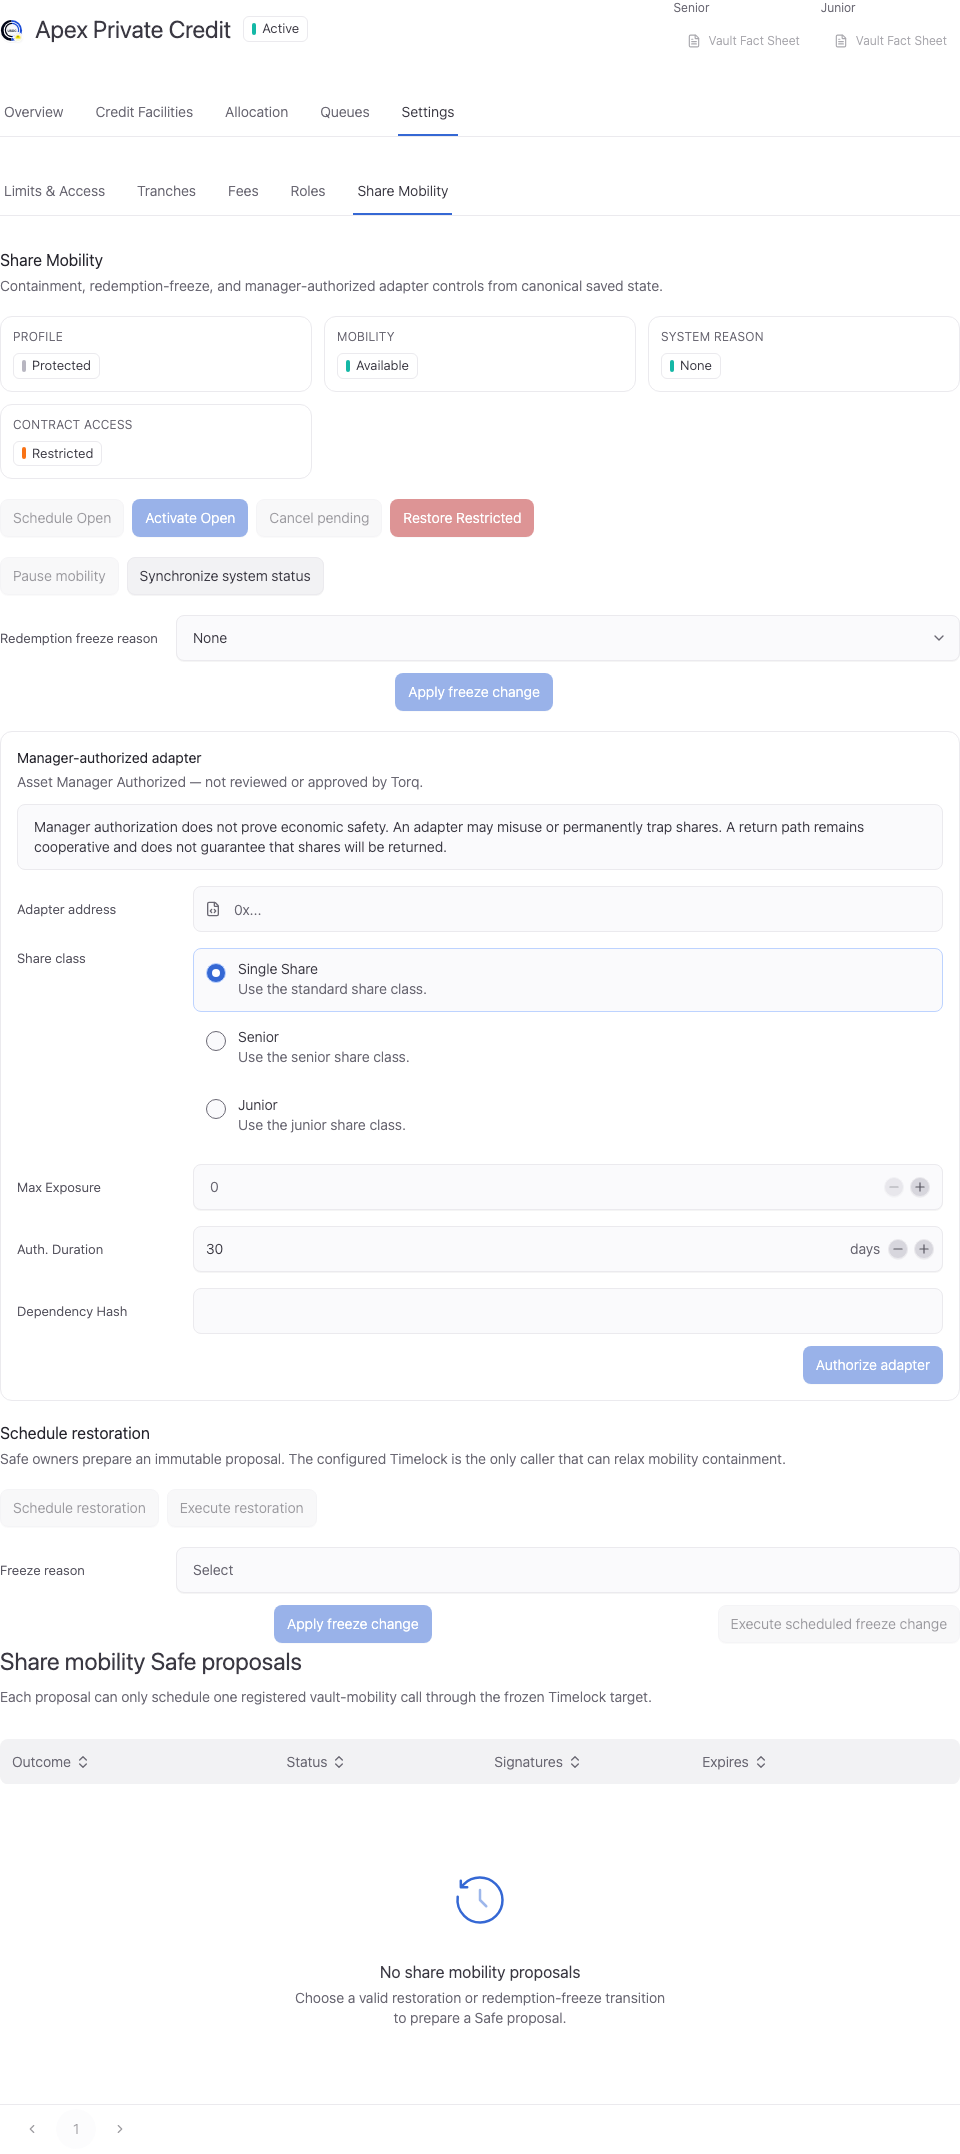Image resolution: width=960 pixels, height=2154 pixels.
Task: Click Apply freeze change under Redemption freeze reason
Action: [474, 692]
